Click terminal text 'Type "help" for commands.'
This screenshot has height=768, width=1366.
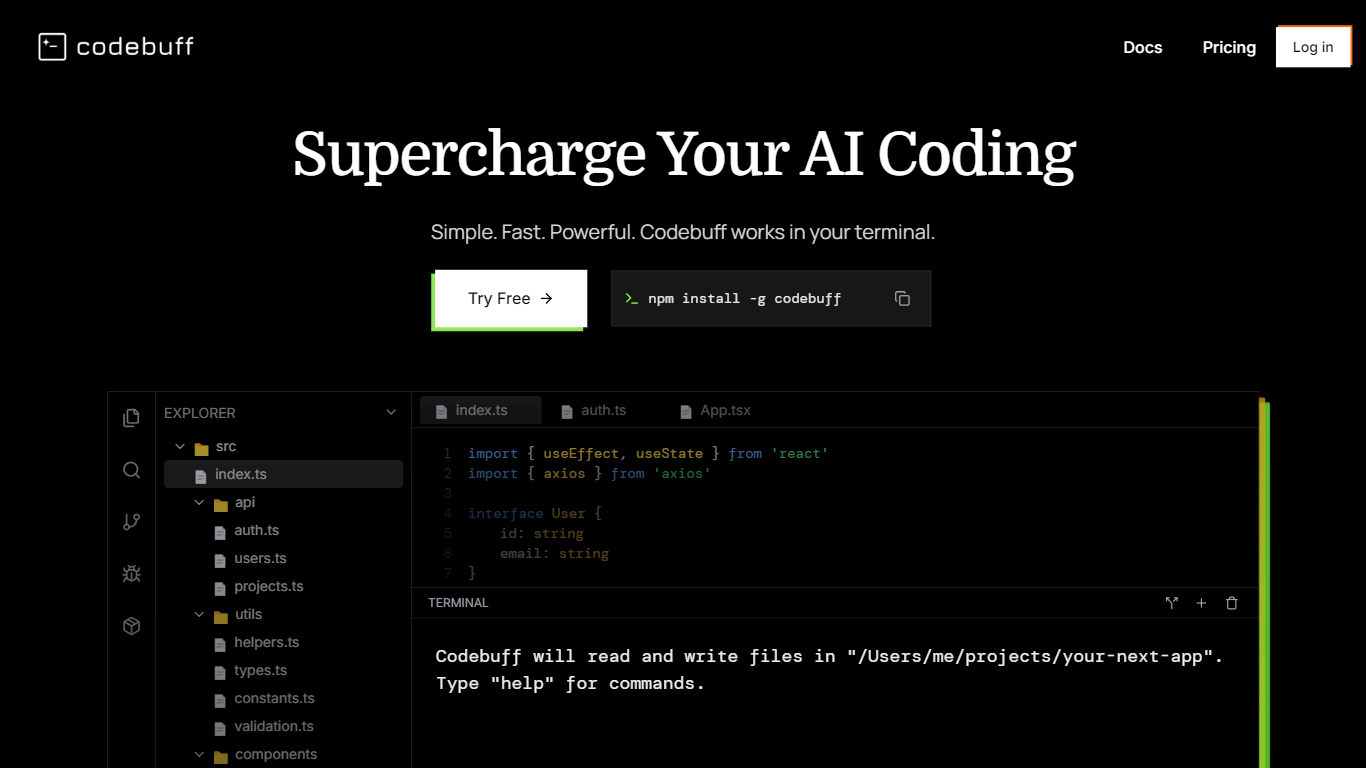(x=570, y=684)
